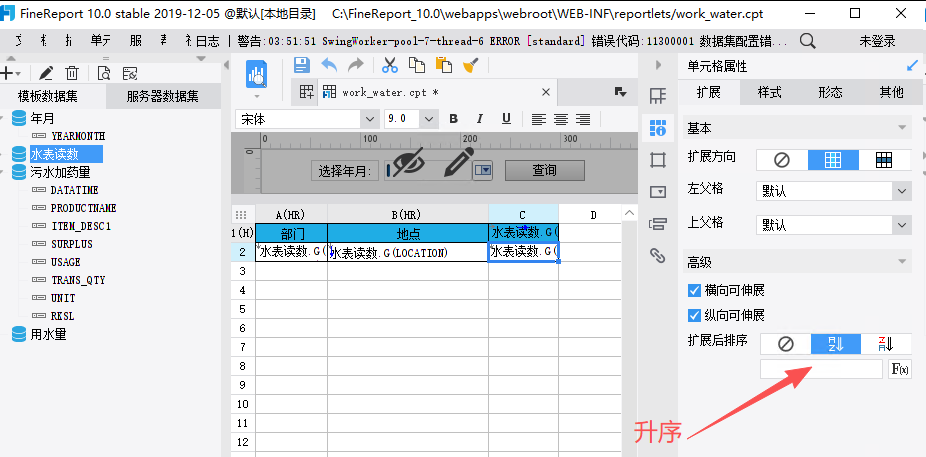
Task: Toggle 纵向可伸展 checkbox
Action: click(694, 315)
